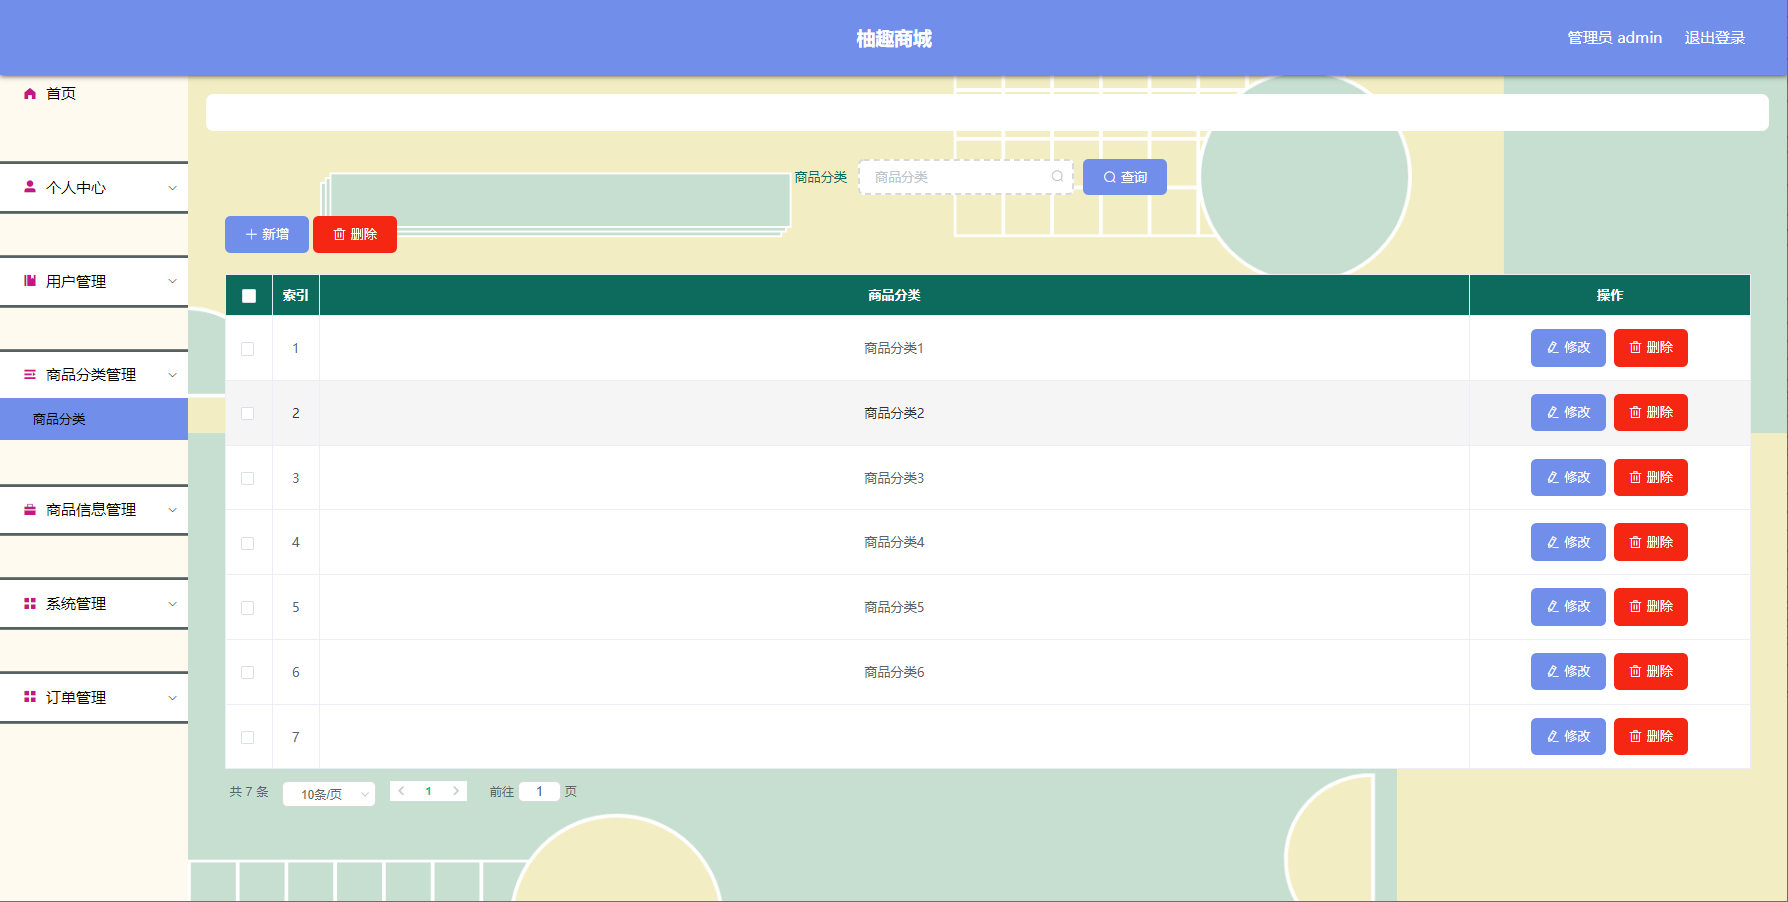Click the grid icon beside 系统管理

coord(29,603)
